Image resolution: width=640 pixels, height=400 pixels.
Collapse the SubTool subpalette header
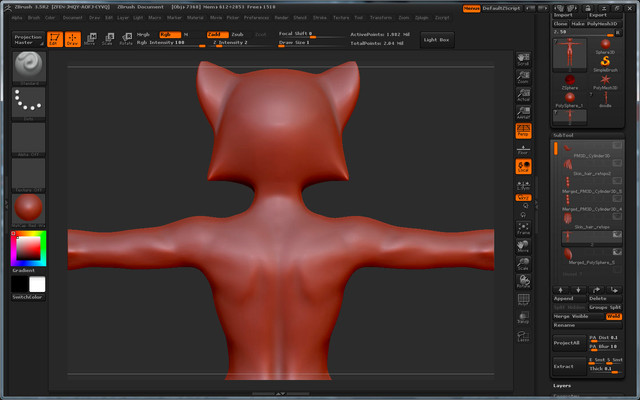565,135
